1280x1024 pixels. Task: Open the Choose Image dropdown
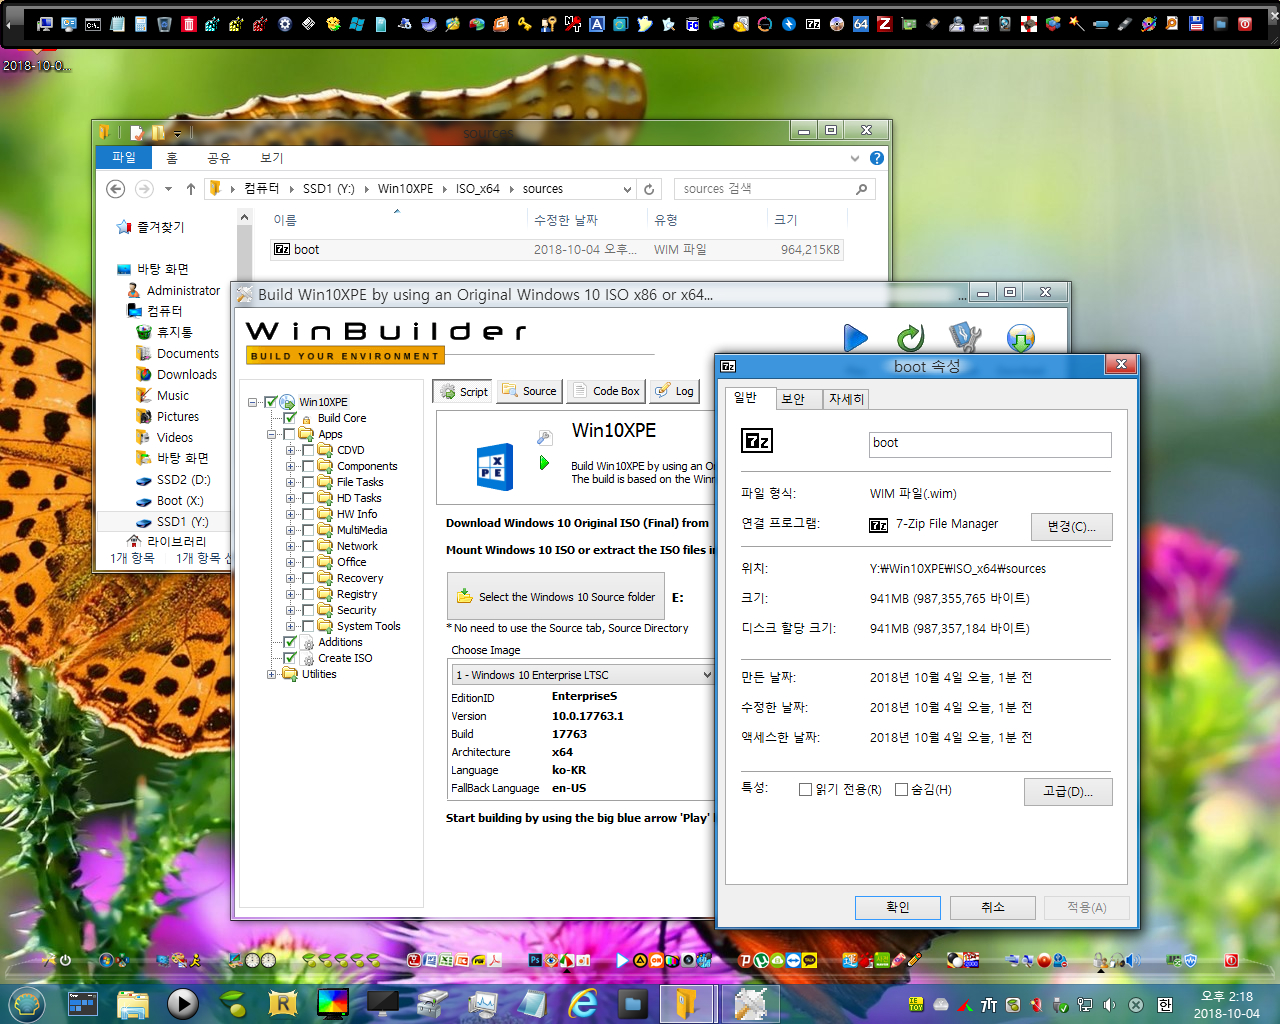(706, 675)
